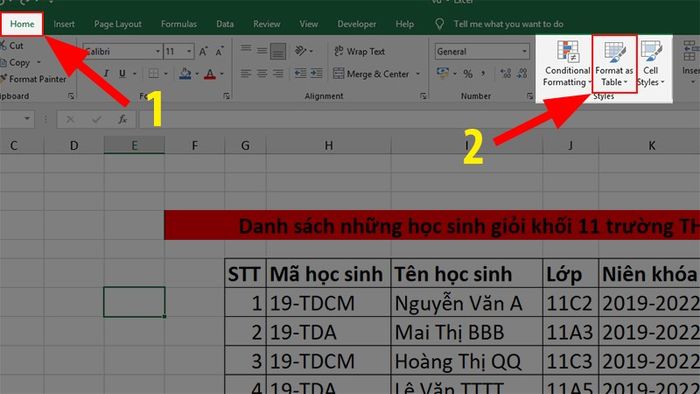
Task: Switch to the Insert tab
Action: click(x=64, y=24)
